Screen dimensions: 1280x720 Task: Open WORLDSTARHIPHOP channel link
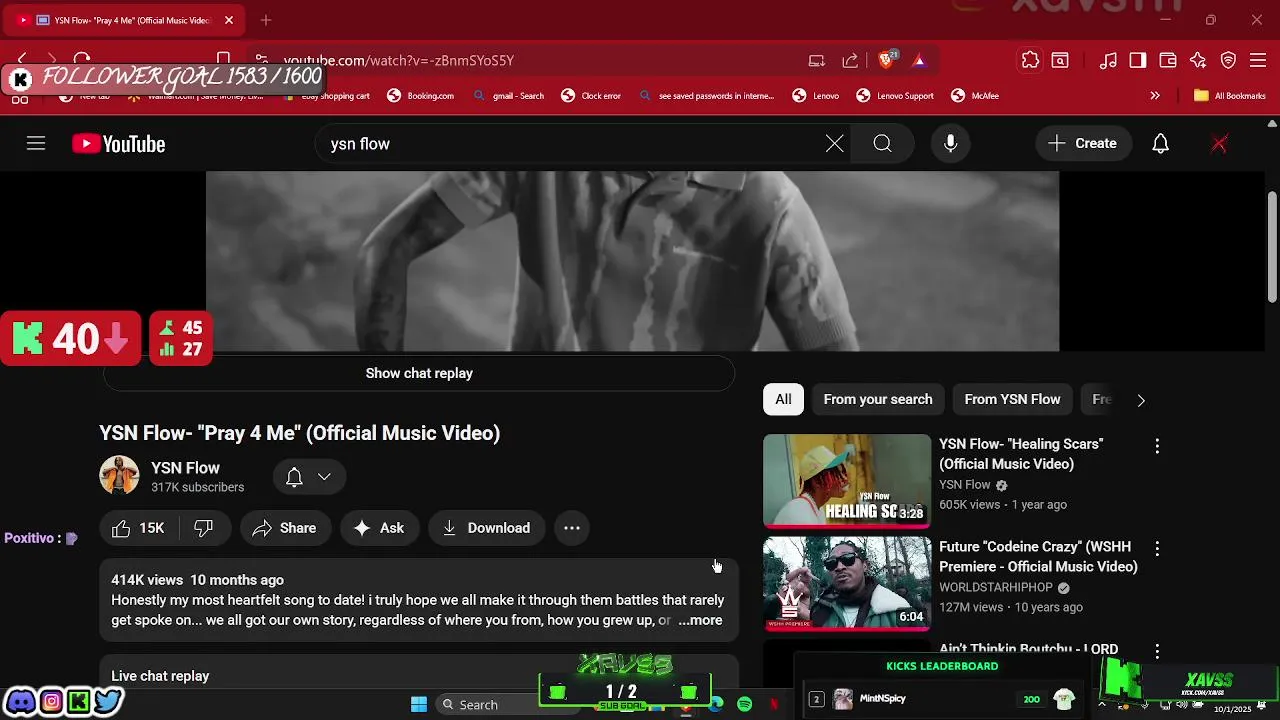coord(996,587)
